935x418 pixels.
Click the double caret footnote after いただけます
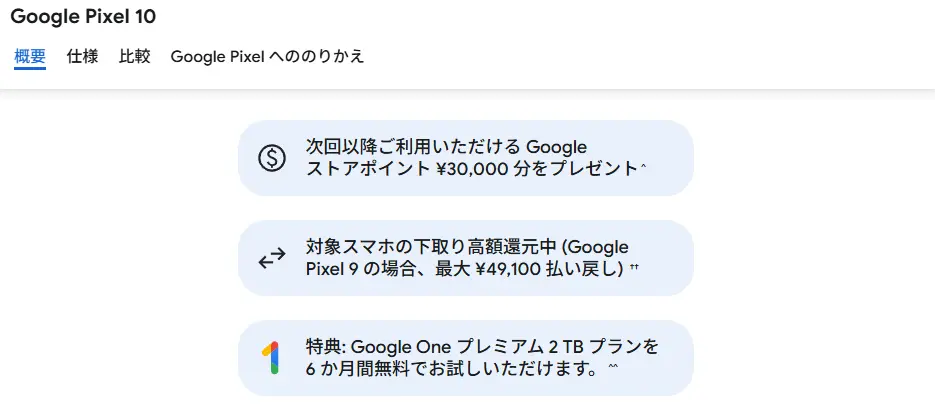(x=613, y=368)
